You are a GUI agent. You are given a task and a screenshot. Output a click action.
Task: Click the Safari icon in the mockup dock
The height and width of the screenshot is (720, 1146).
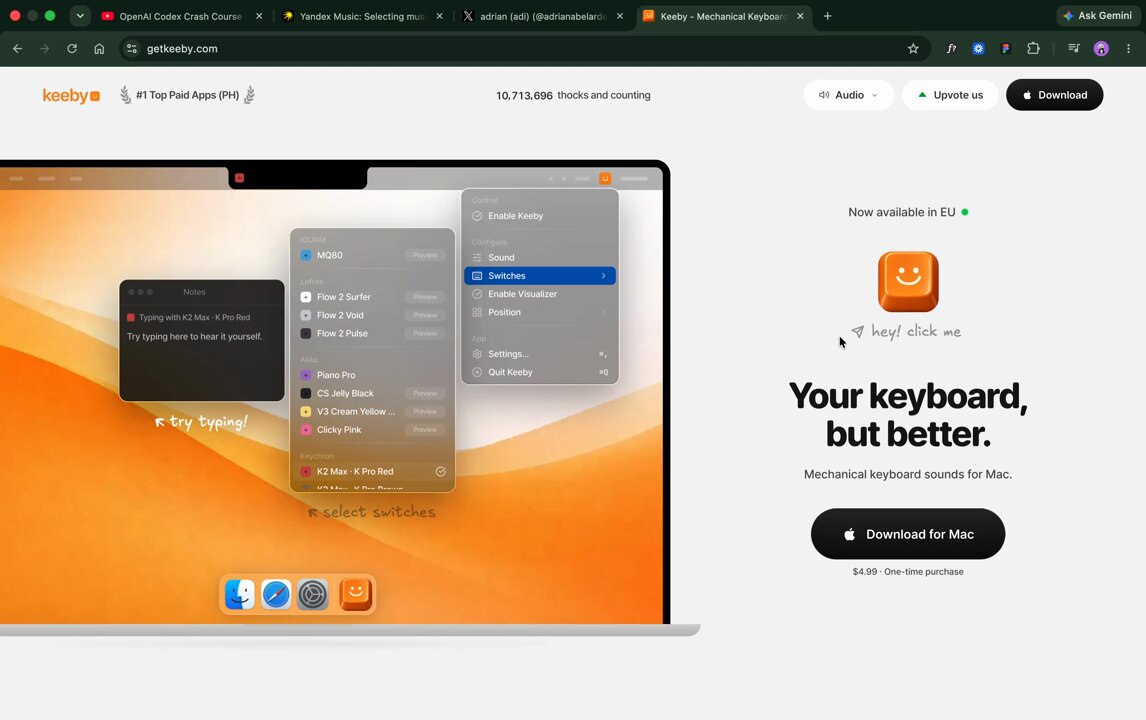point(276,594)
